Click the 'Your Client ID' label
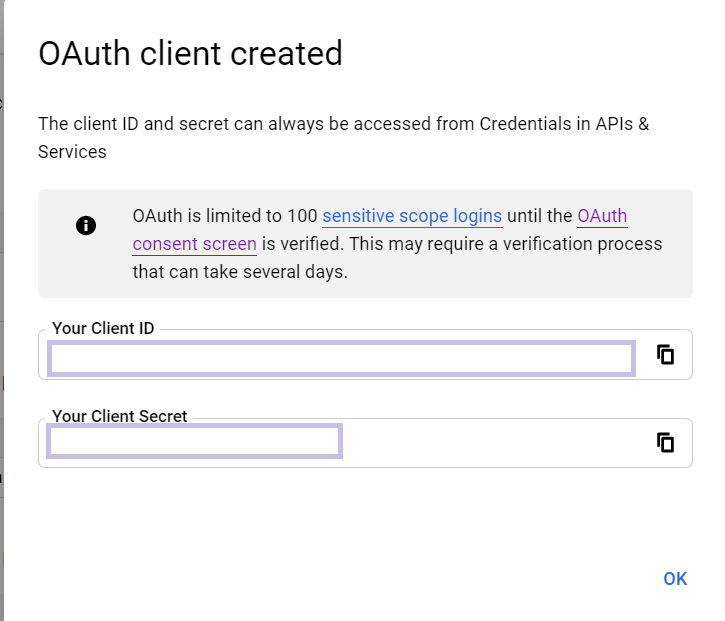 coord(103,328)
